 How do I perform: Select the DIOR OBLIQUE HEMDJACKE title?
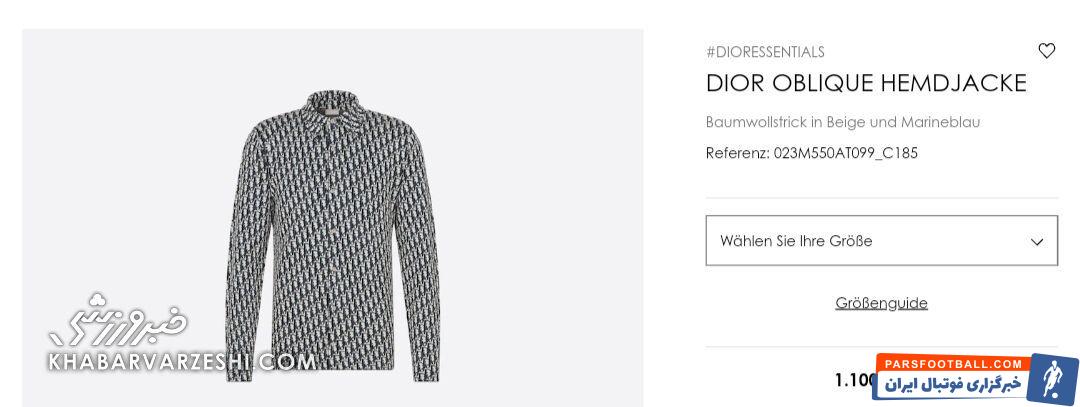866,83
